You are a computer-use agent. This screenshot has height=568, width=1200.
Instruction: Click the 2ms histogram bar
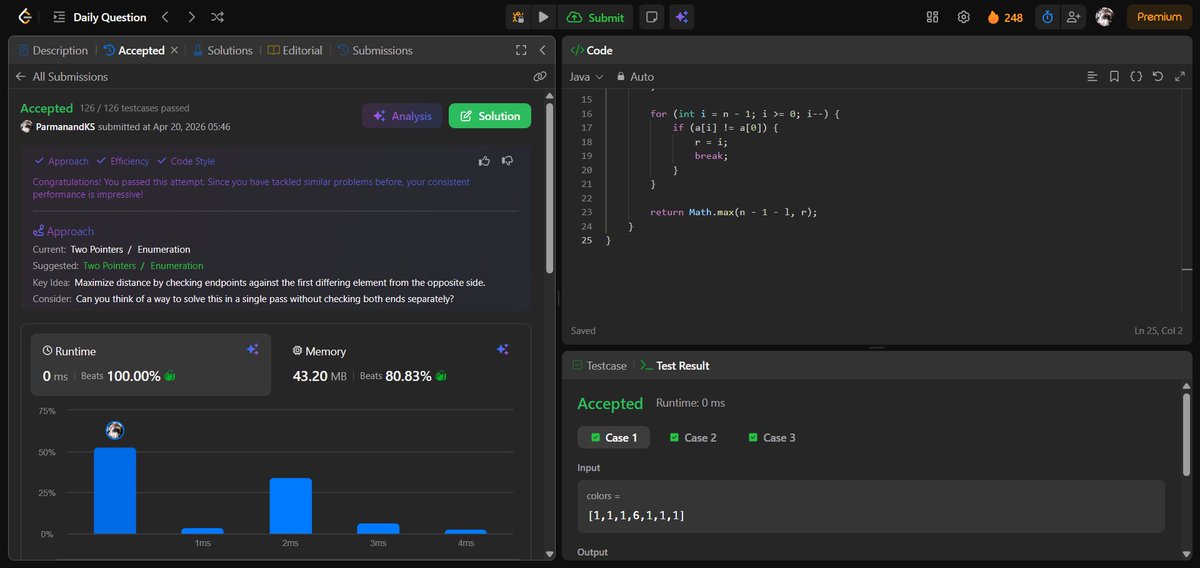click(x=290, y=506)
